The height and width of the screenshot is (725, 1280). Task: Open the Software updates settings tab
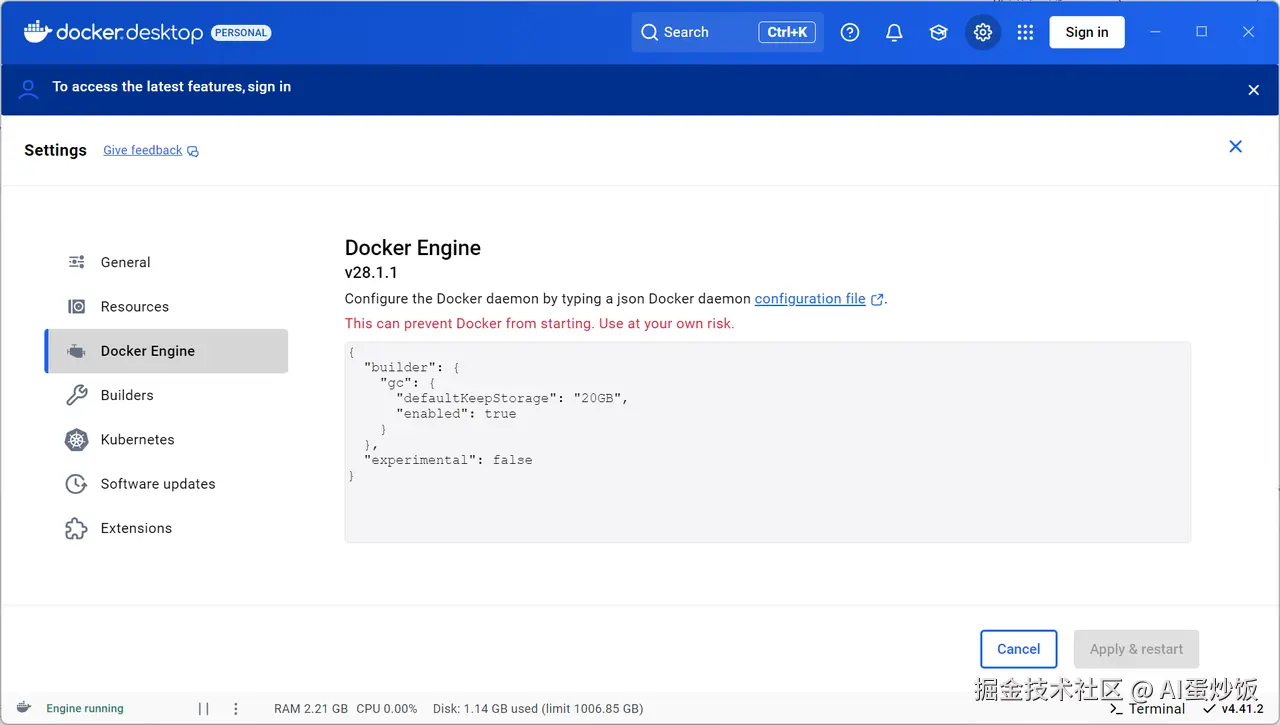pos(166,484)
